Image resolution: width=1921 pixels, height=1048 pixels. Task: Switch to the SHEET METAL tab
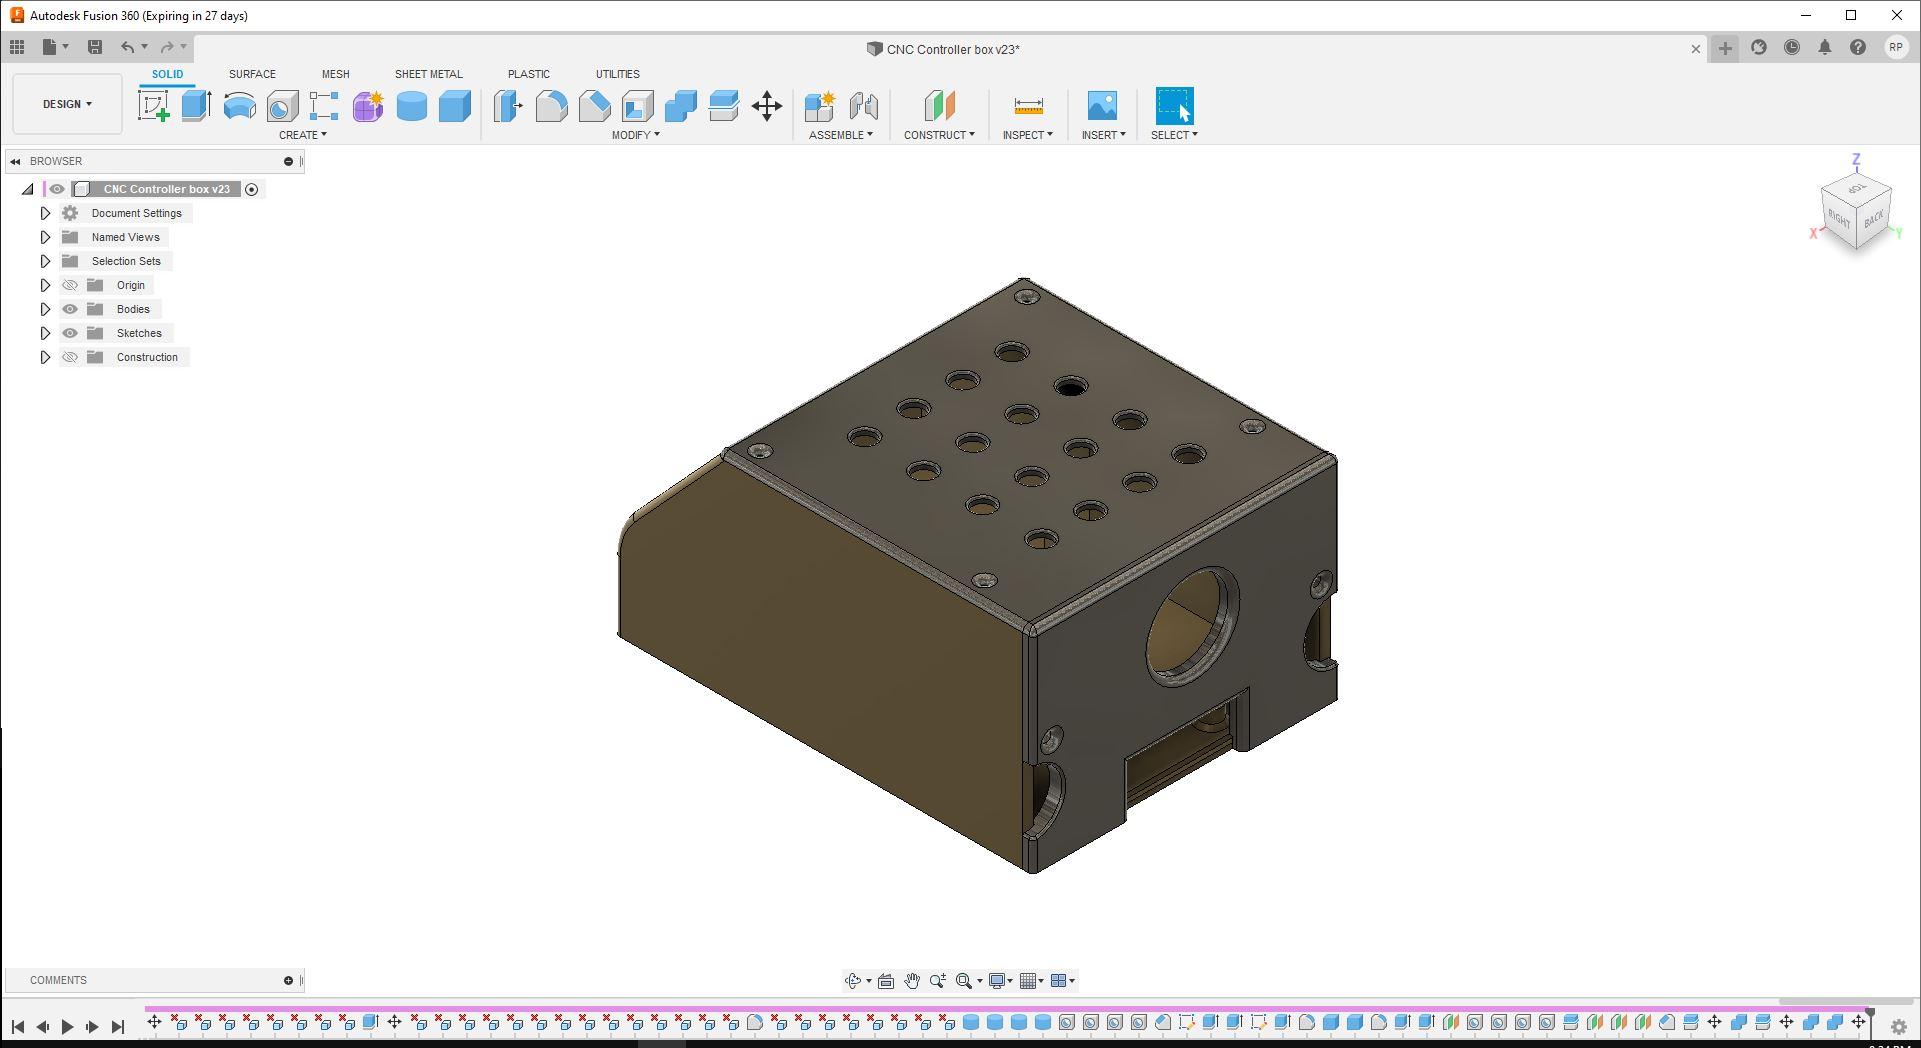428,74
